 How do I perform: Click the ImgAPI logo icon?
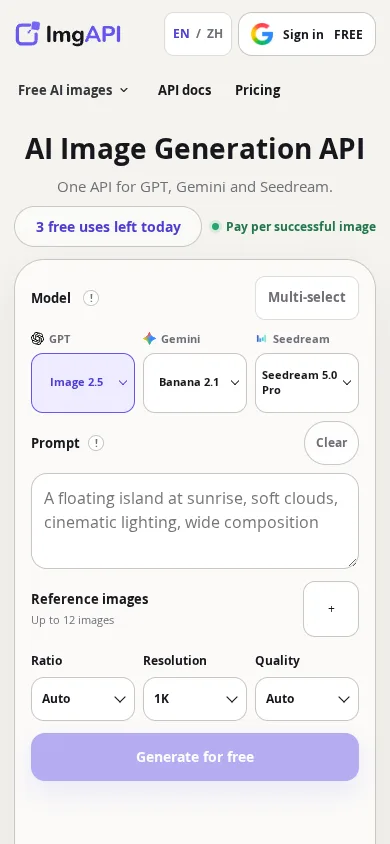pyautogui.click(x=28, y=34)
